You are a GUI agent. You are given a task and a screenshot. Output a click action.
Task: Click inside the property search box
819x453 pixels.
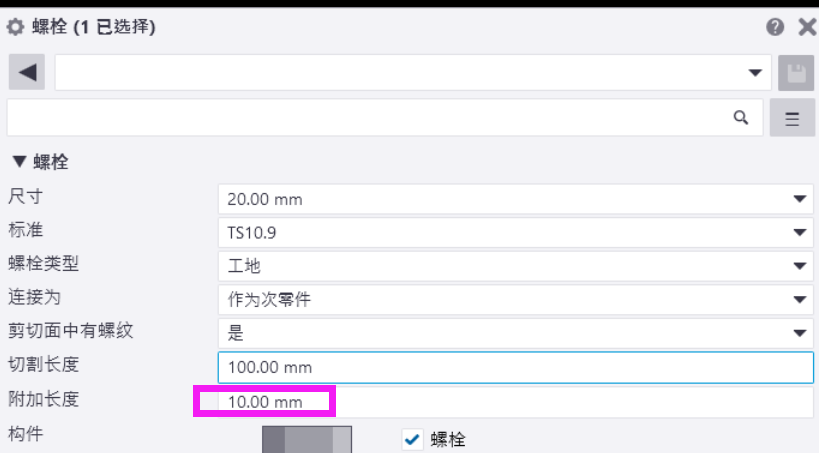click(370, 117)
